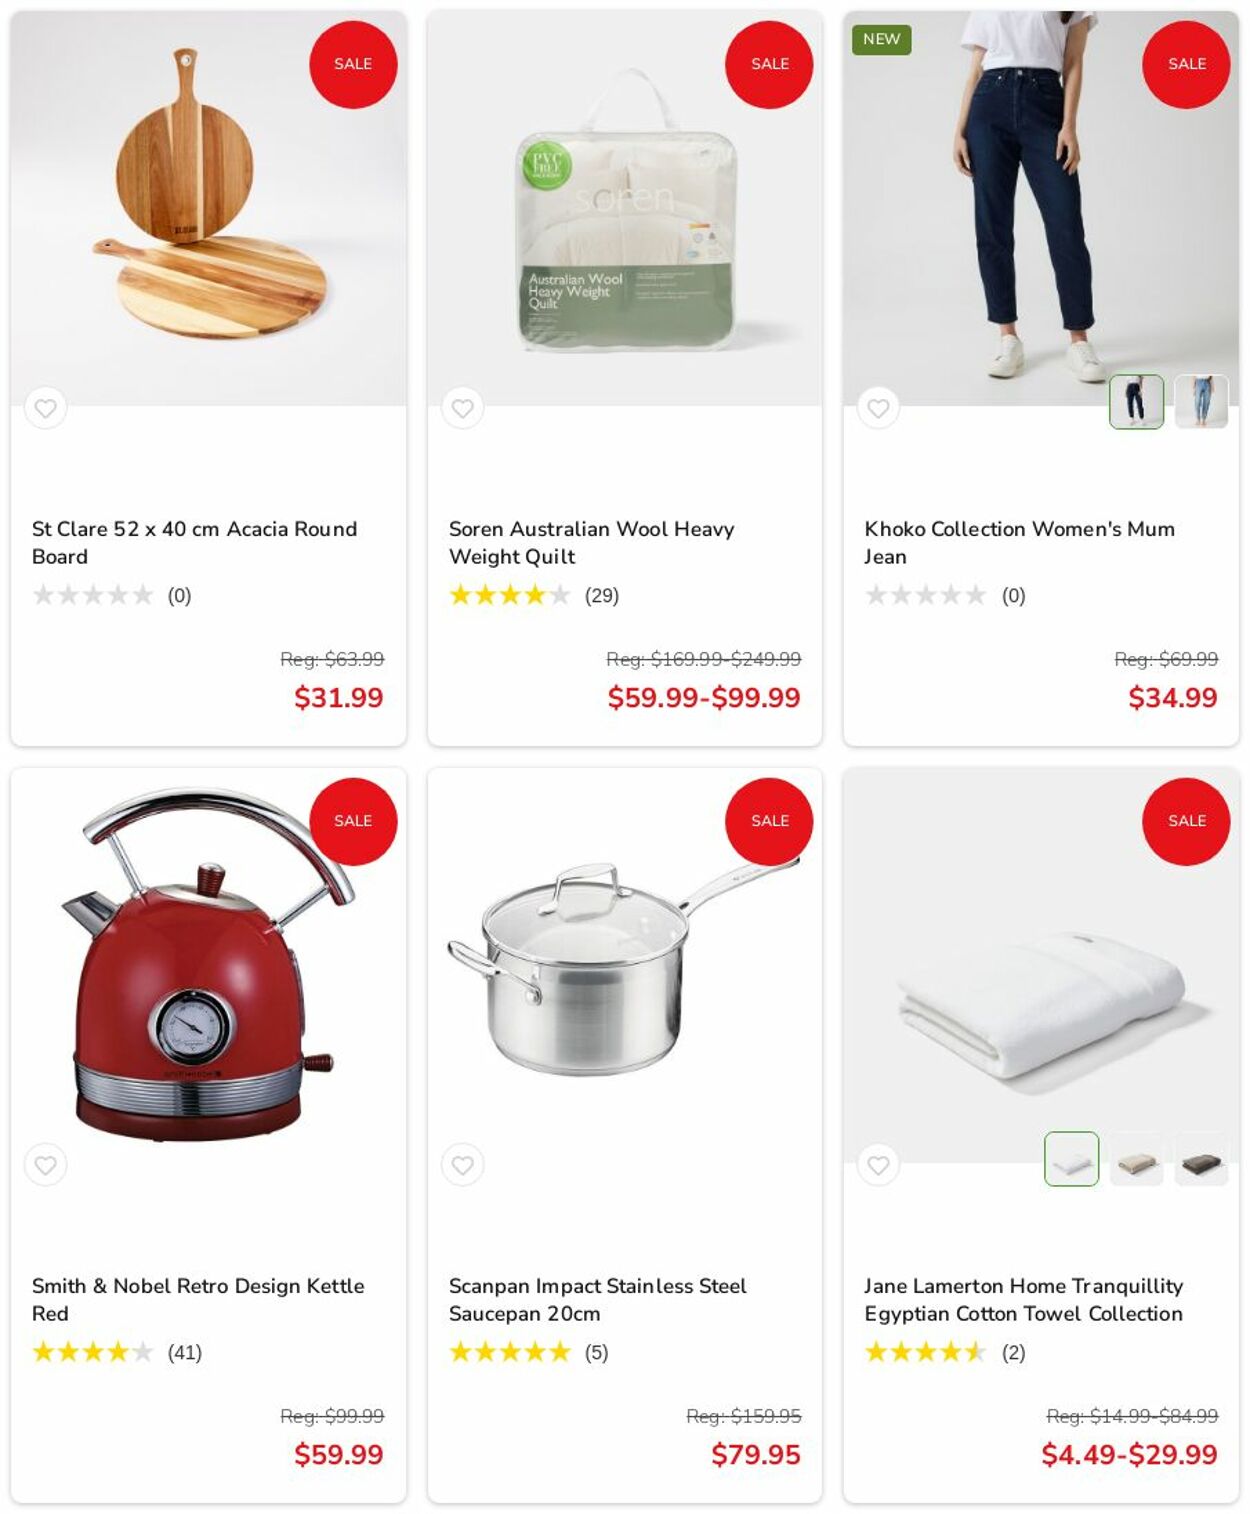
Task: Select dark navy jean color swatch
Action: [1136, 402]
